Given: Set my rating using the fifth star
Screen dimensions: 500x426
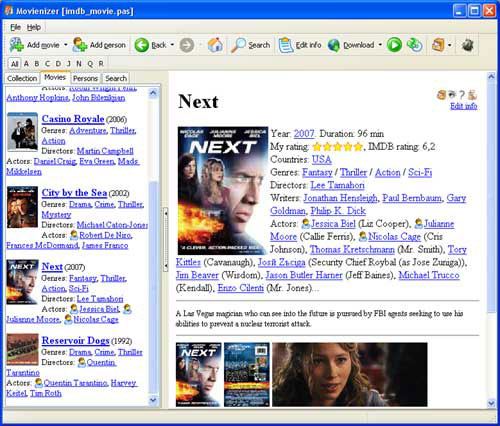Looking at the screenshot, I should (x=358, y=147).
